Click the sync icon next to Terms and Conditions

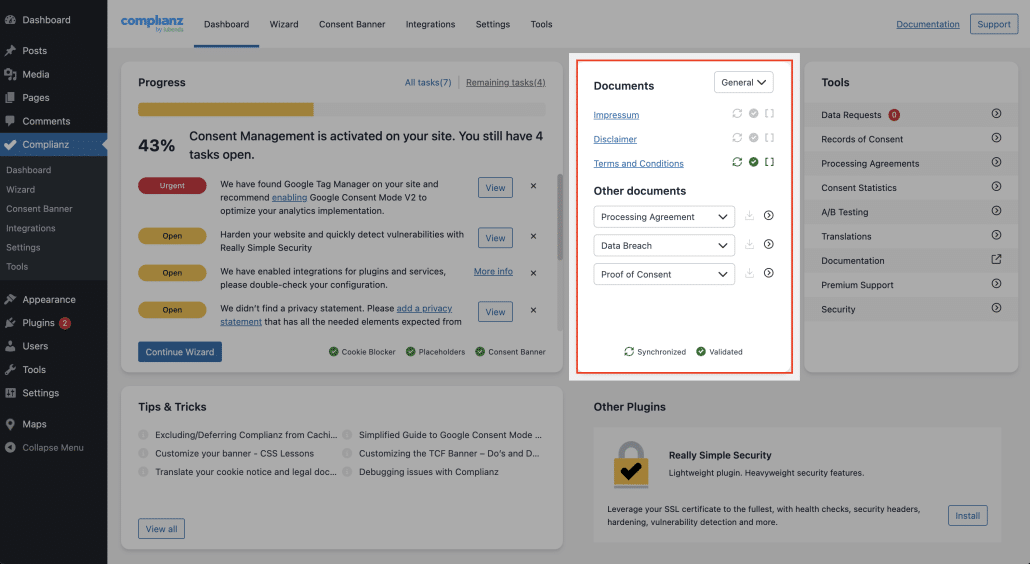(738, 162)
